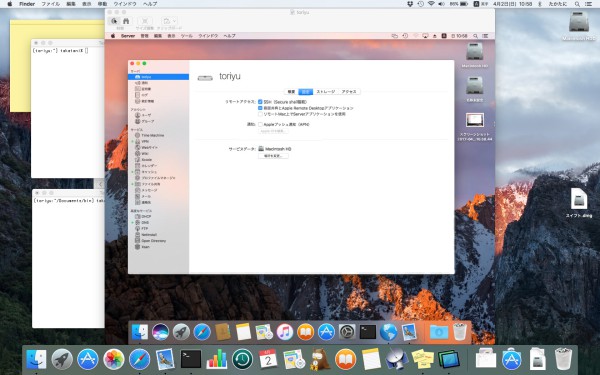
Task: Open the ファイル menu in local menu bar
Action: tap(51, 4)
